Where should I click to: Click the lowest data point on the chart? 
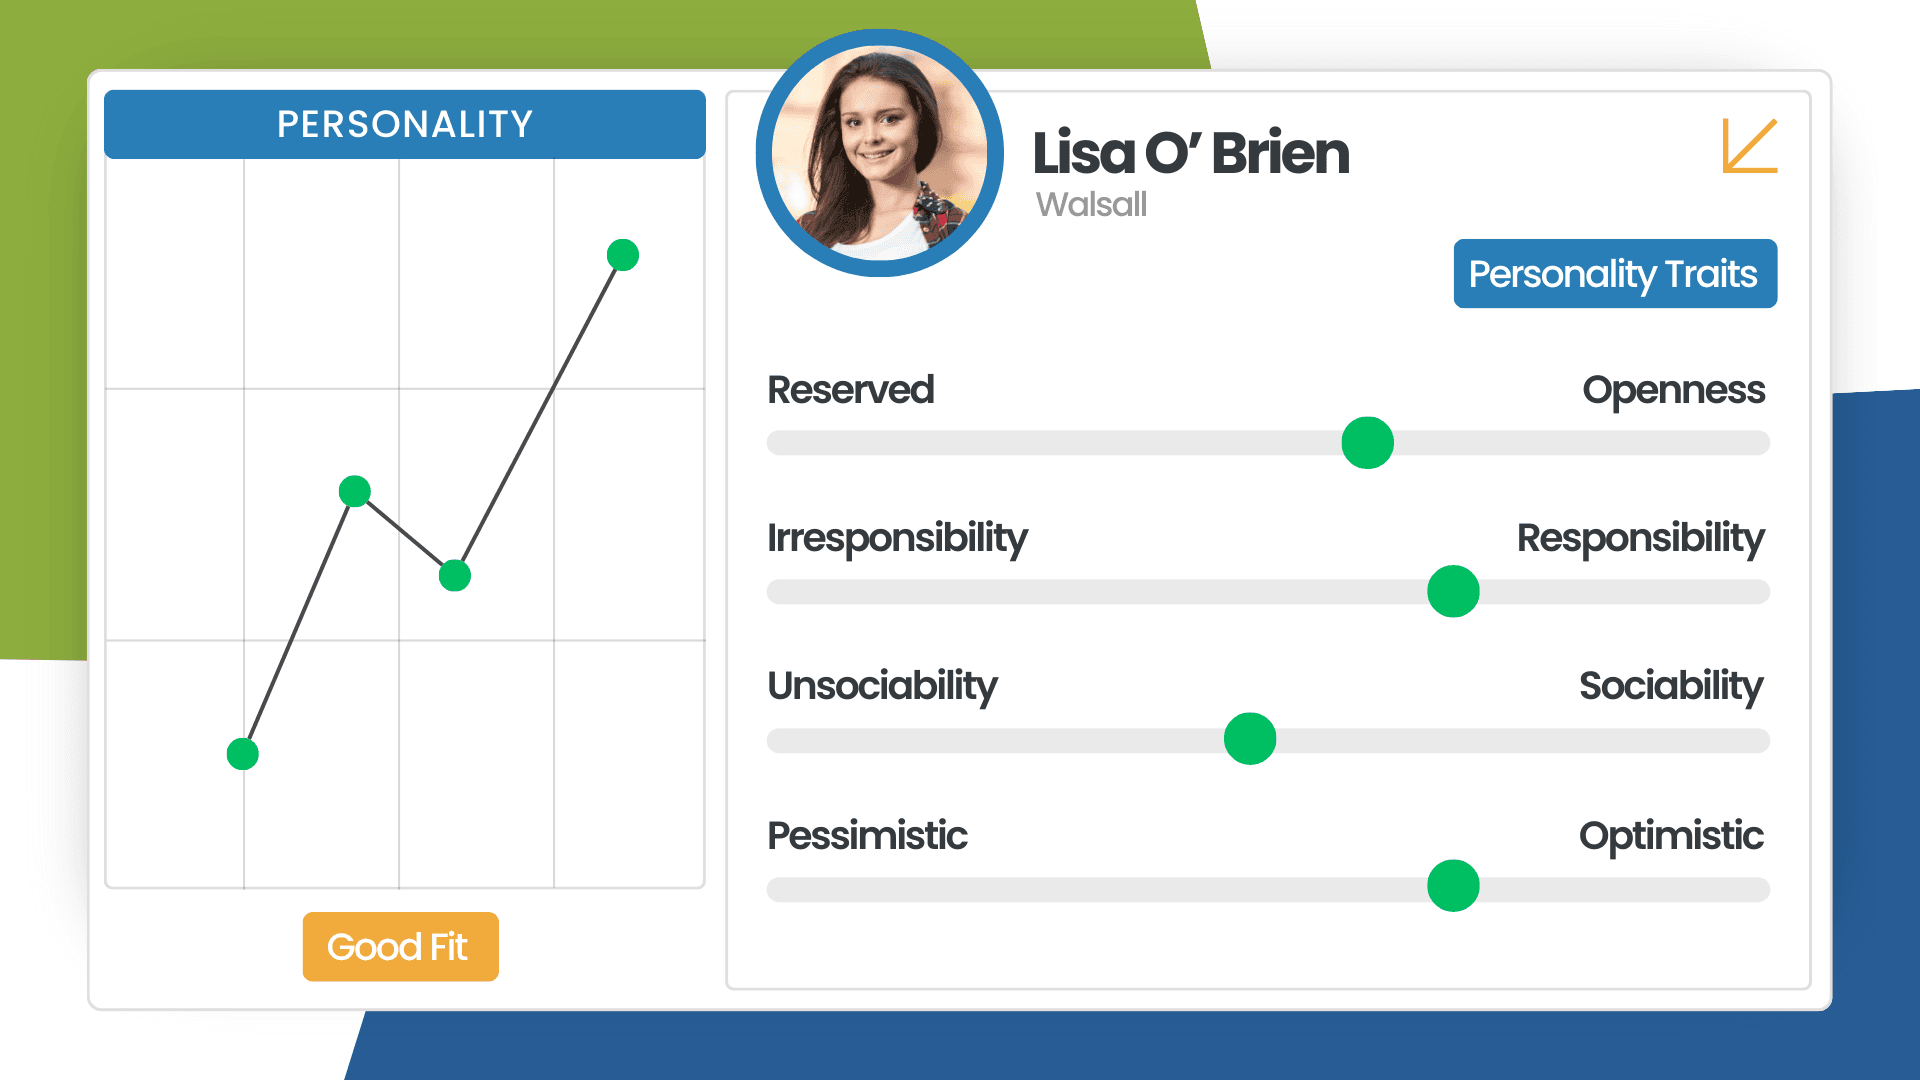tap(243, 754)
